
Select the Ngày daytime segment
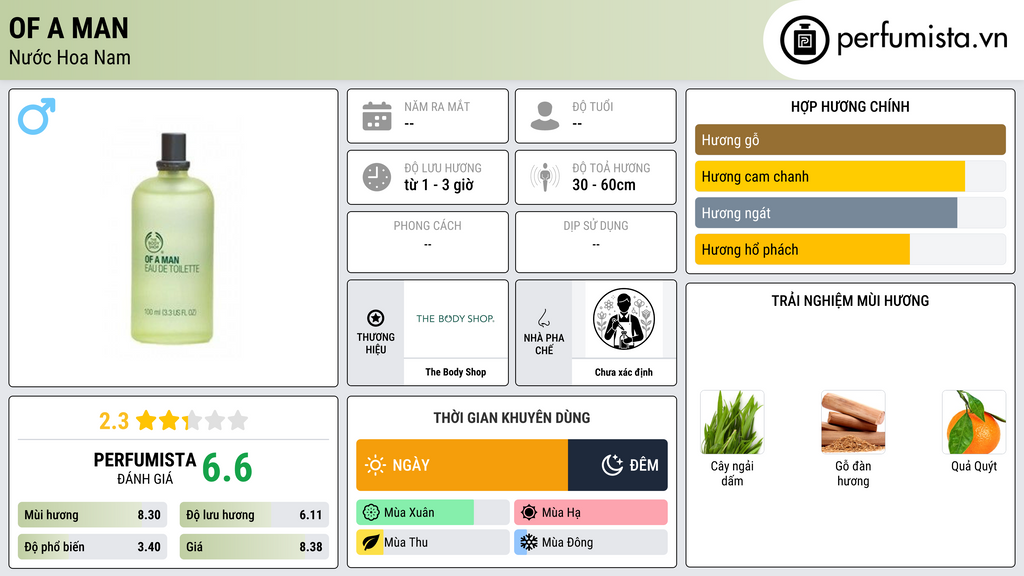click(x=462, y=465)
